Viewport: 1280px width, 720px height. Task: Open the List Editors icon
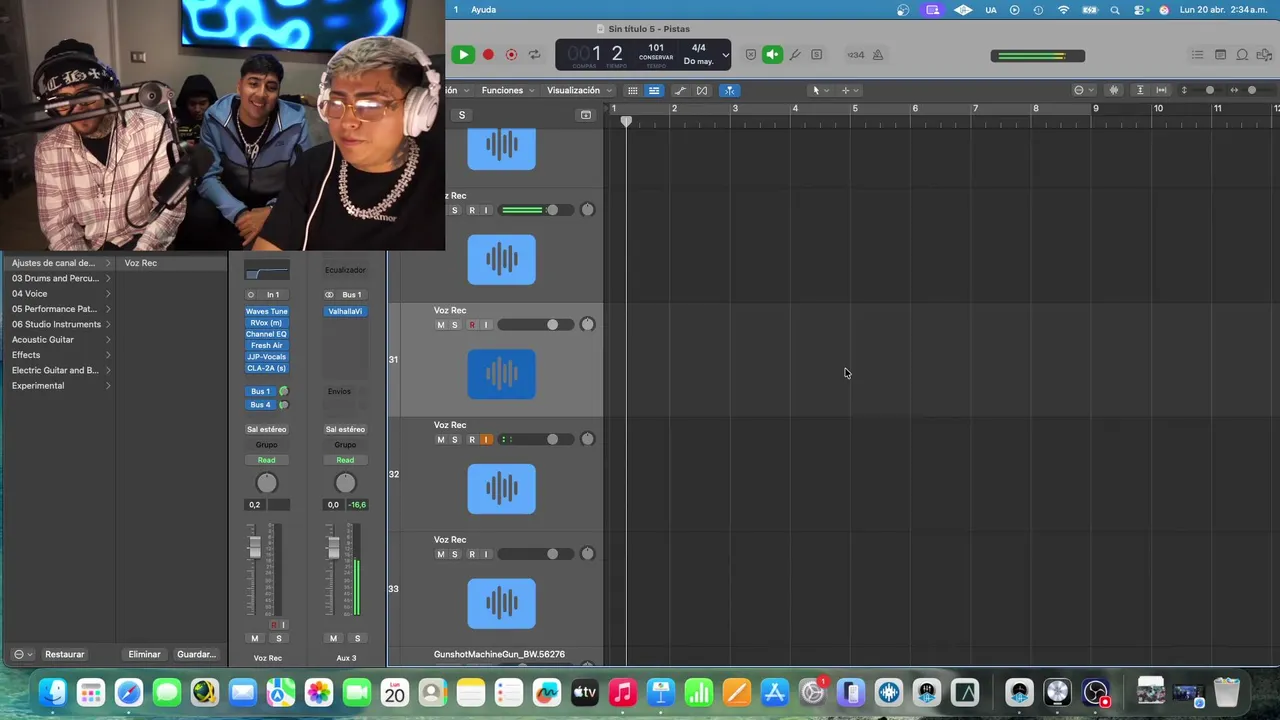(1198, 55)
